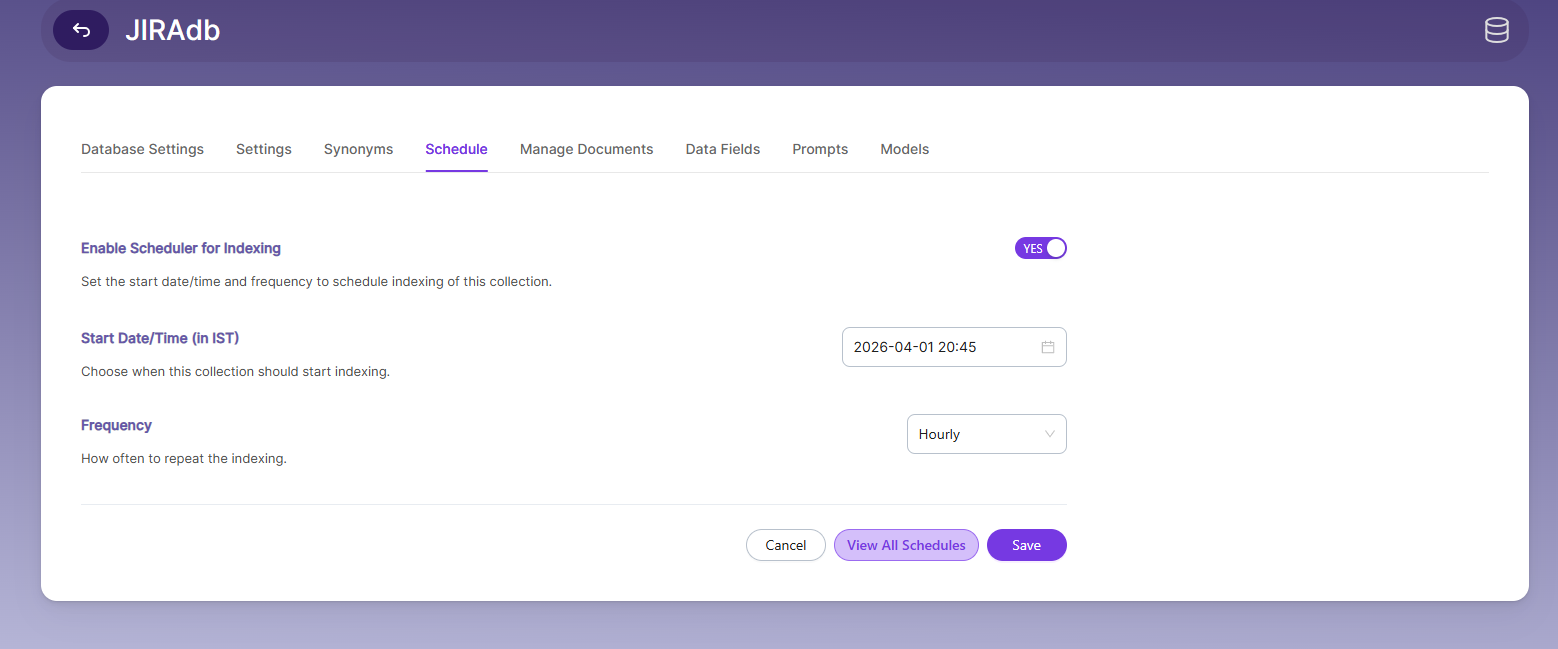Open the Settings tab
This screenshot has height=649, width=1558.
pyautogui.click(x=264, y=149)
